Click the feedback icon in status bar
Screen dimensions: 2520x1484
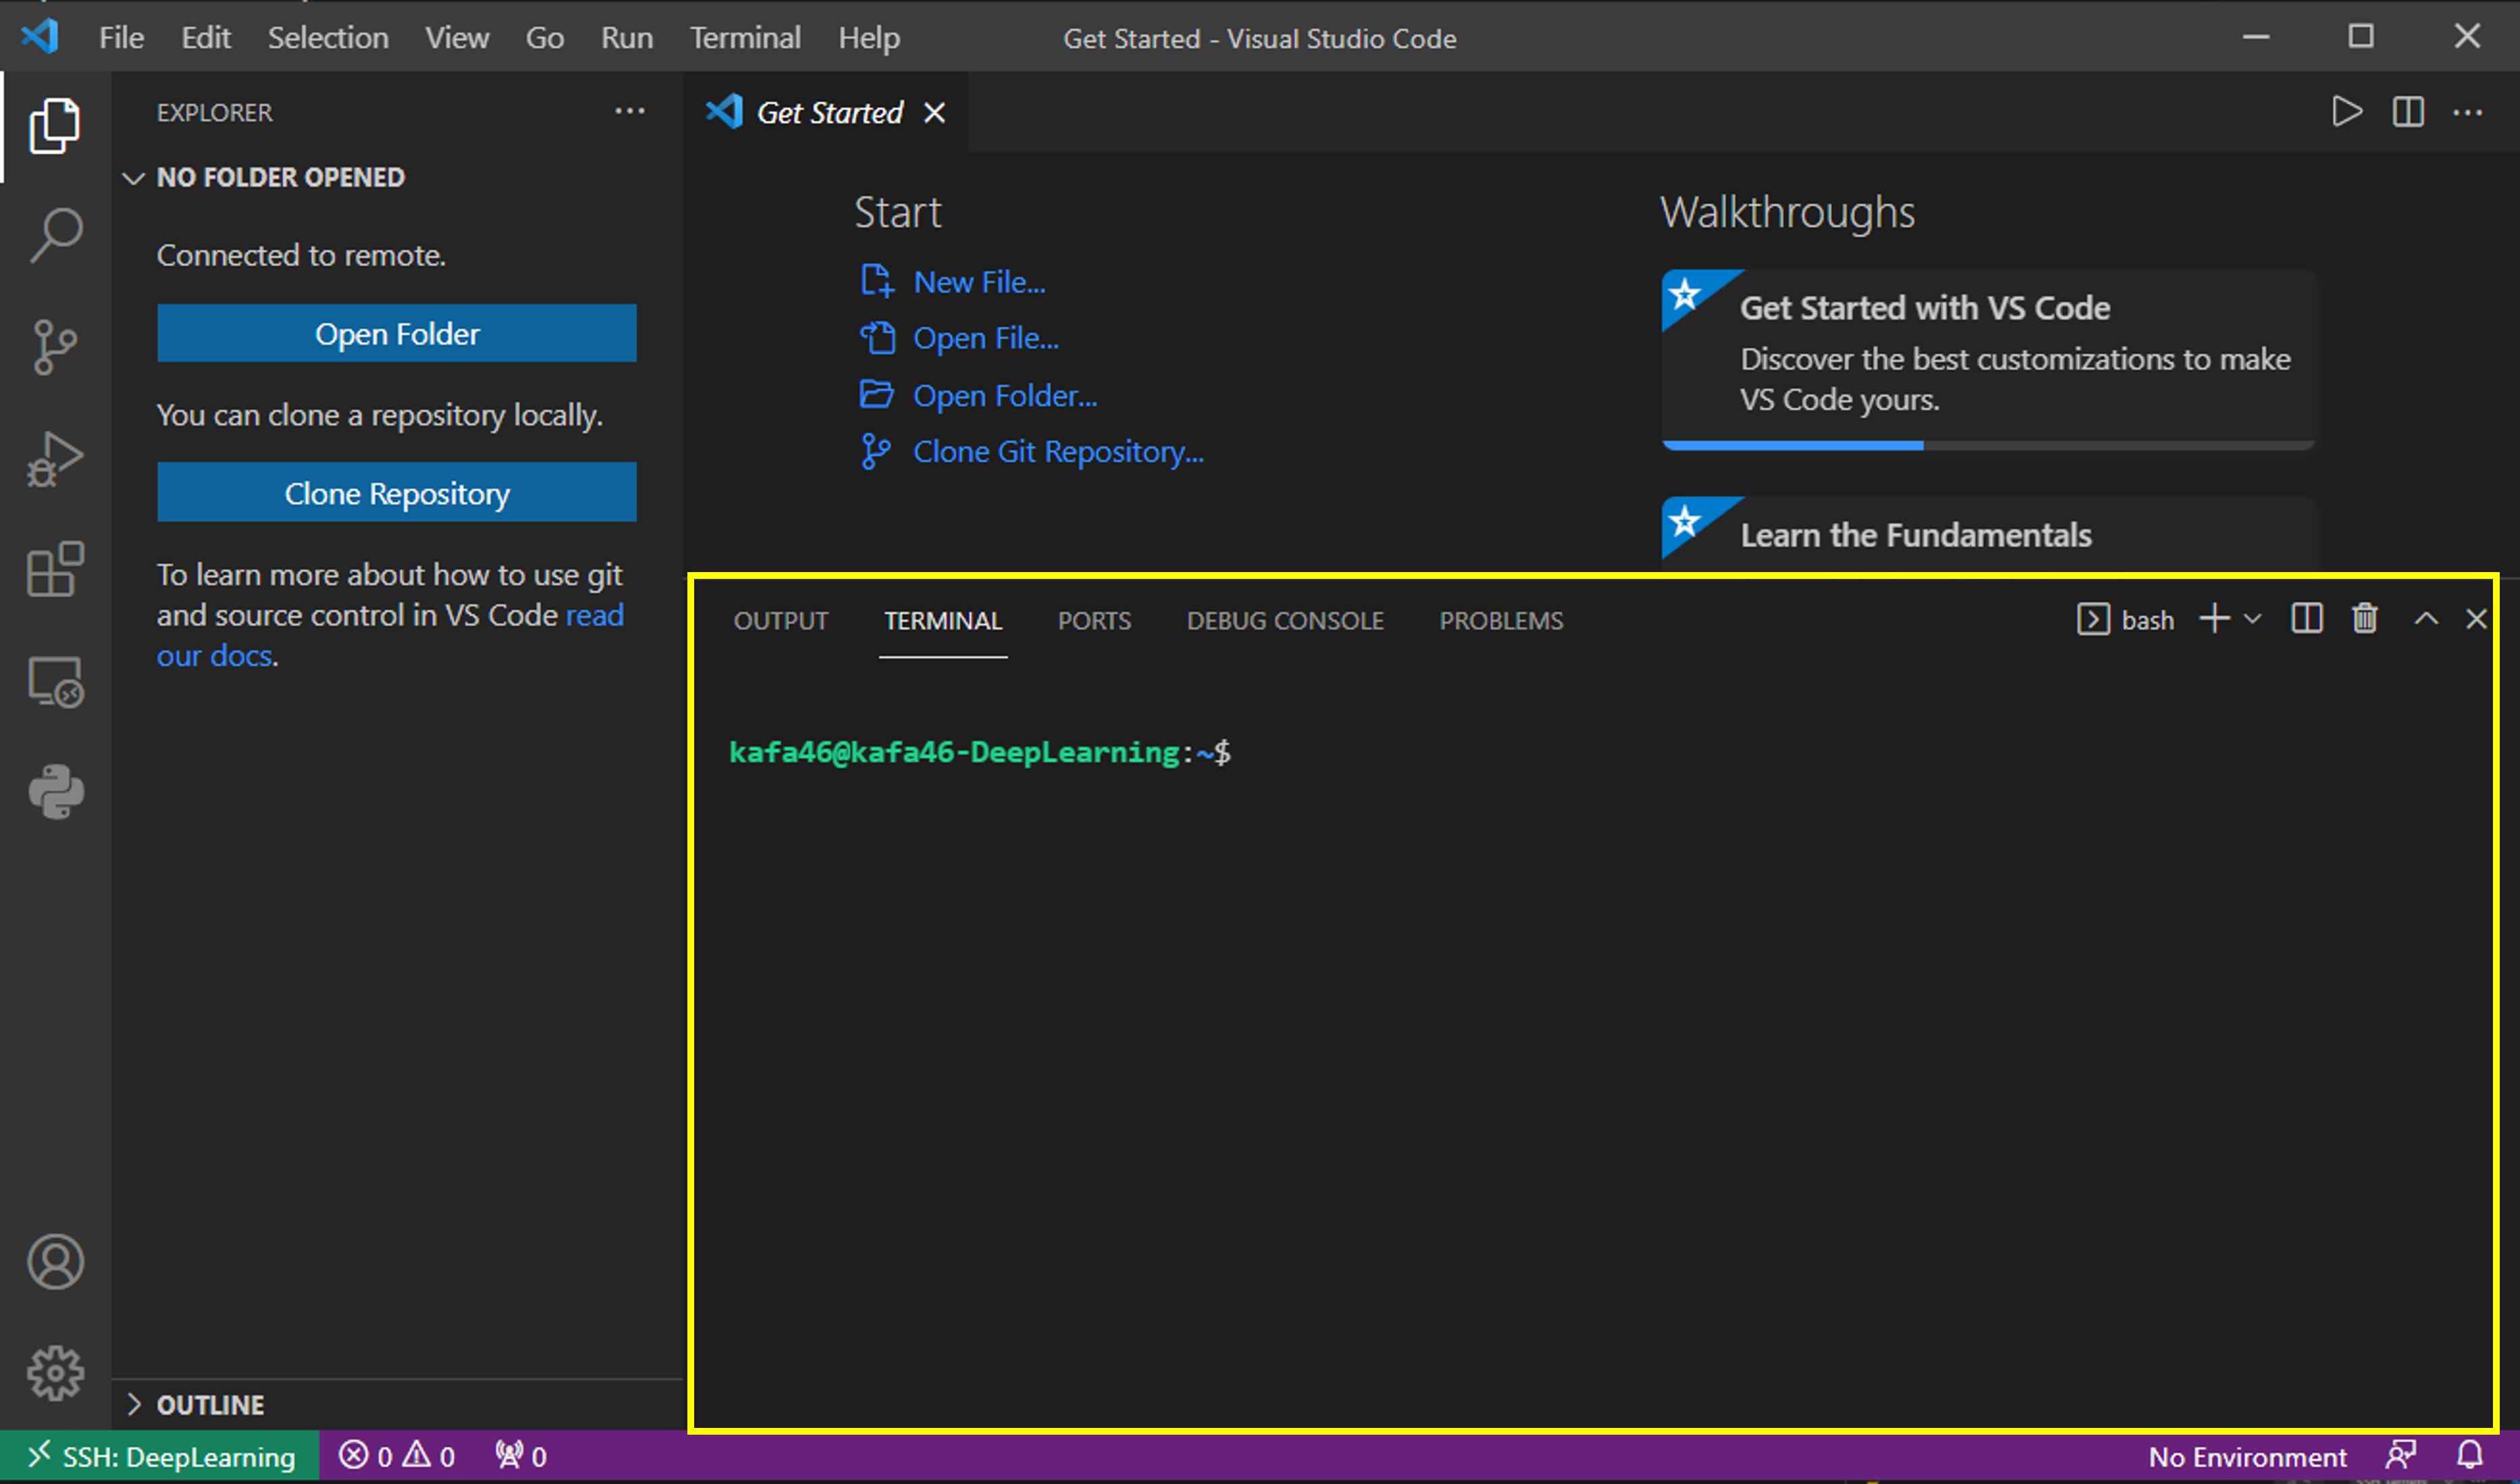[x=2400, y=1455]
